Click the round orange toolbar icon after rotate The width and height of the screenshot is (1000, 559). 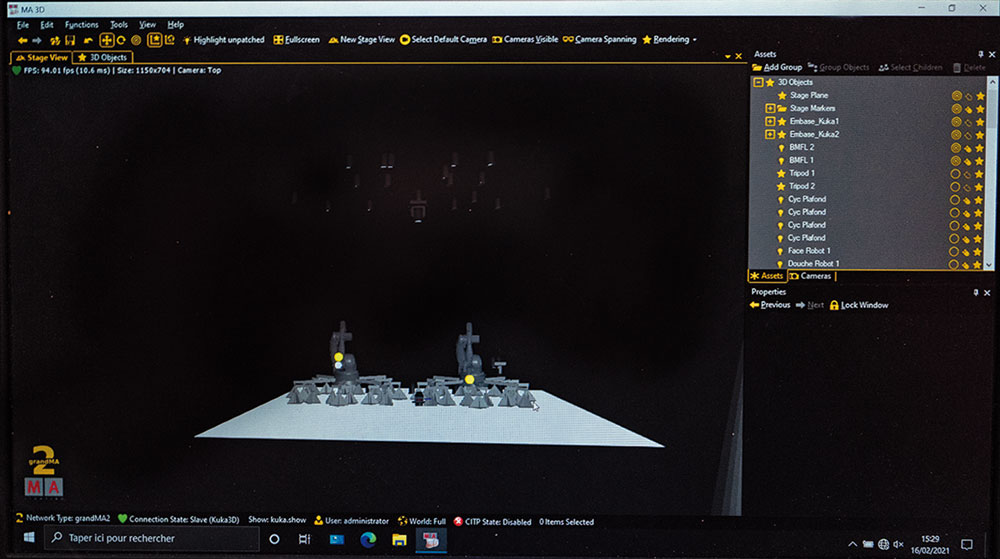[x=136, y=40]
